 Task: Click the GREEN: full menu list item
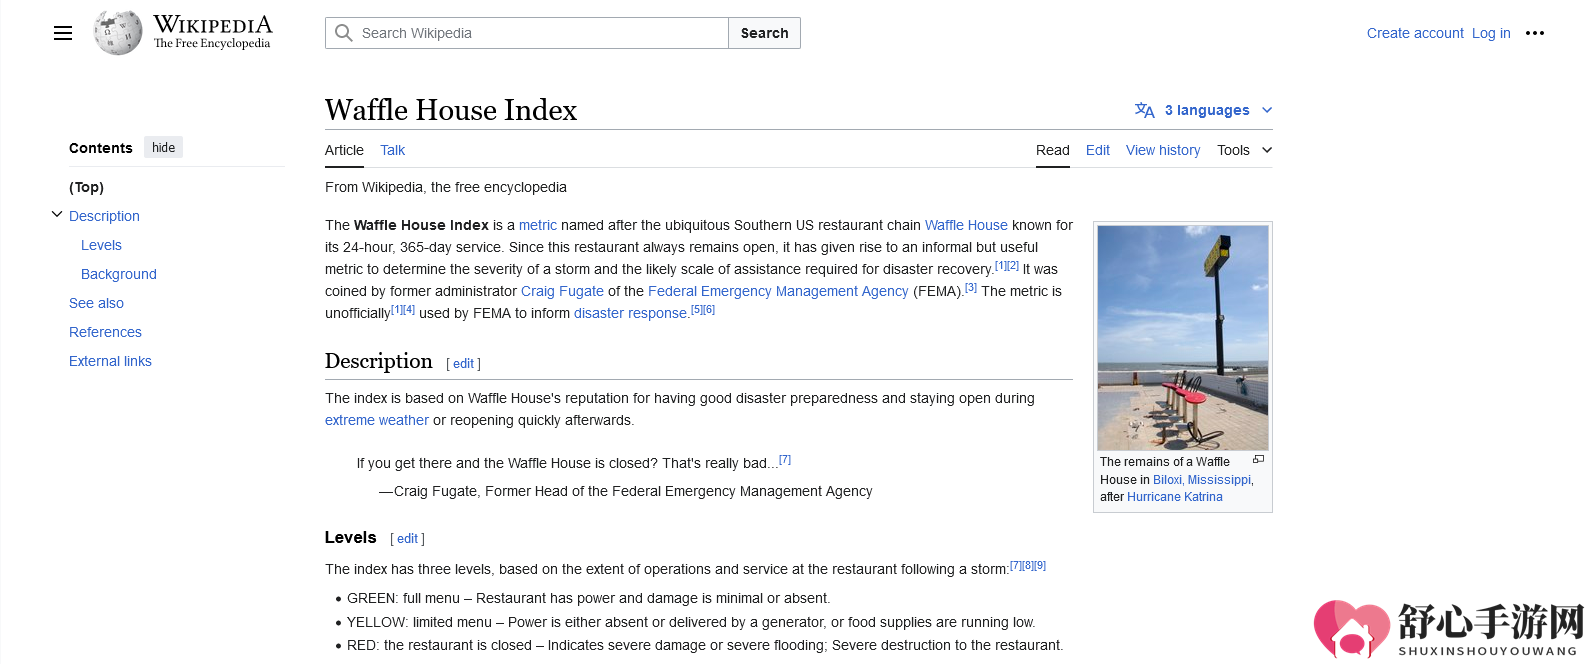click(588, 598)
